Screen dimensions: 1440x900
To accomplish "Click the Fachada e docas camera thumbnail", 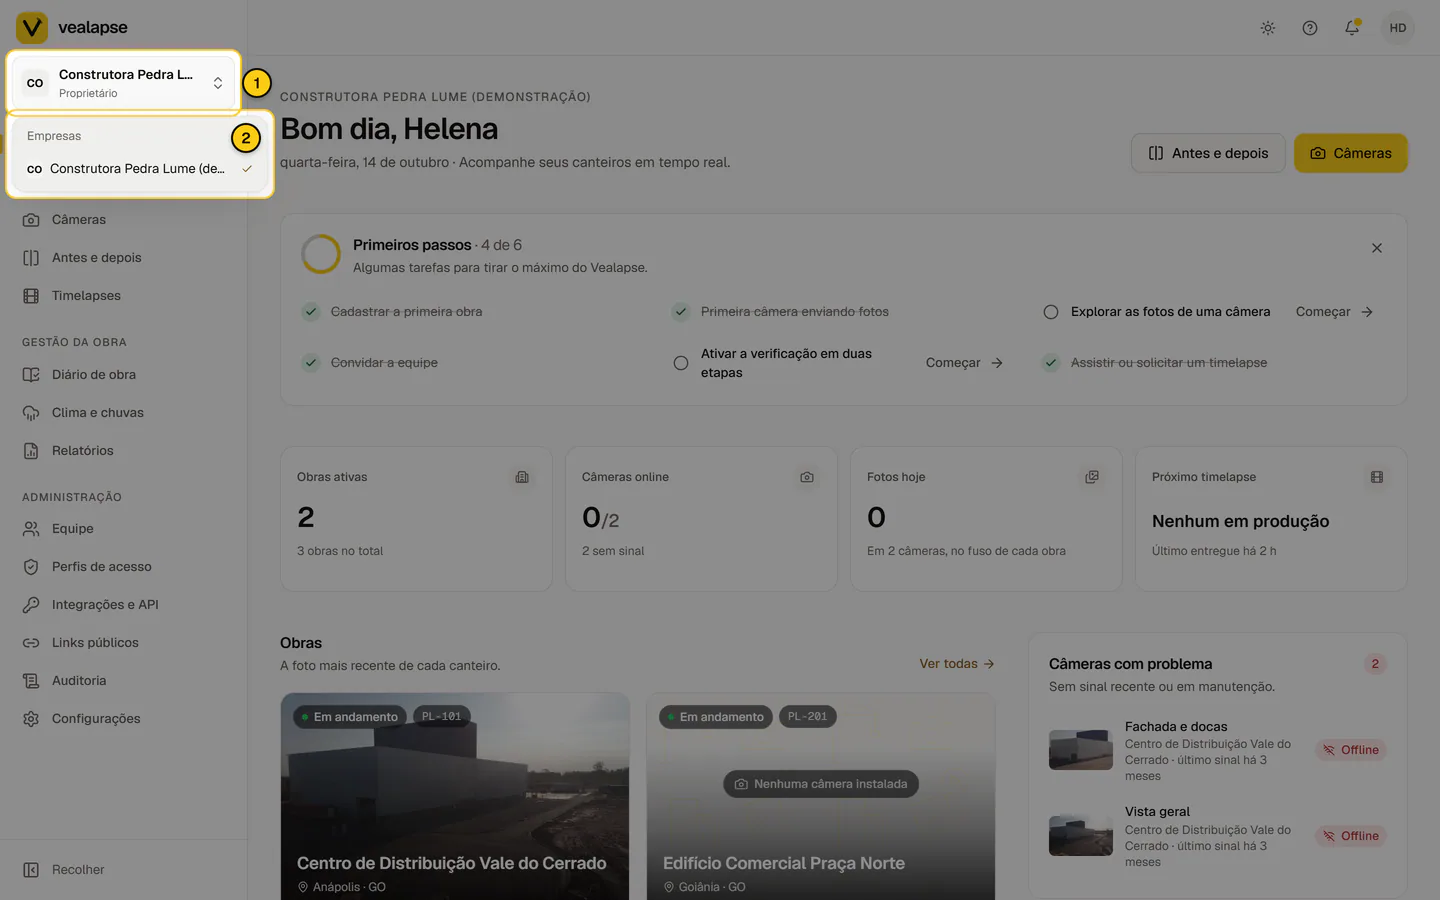I will coord(1081,750).
